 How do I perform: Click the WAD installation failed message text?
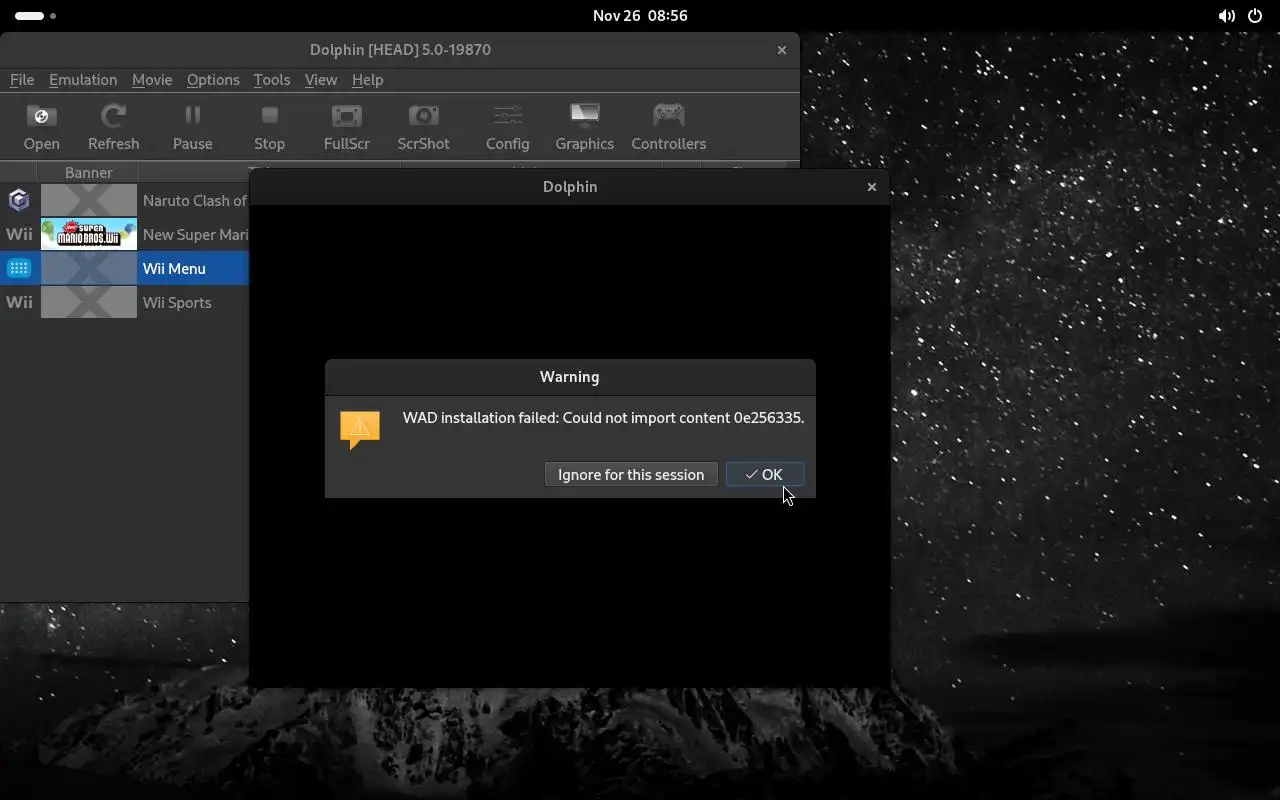pyautogui.click(x=603, y=418)
